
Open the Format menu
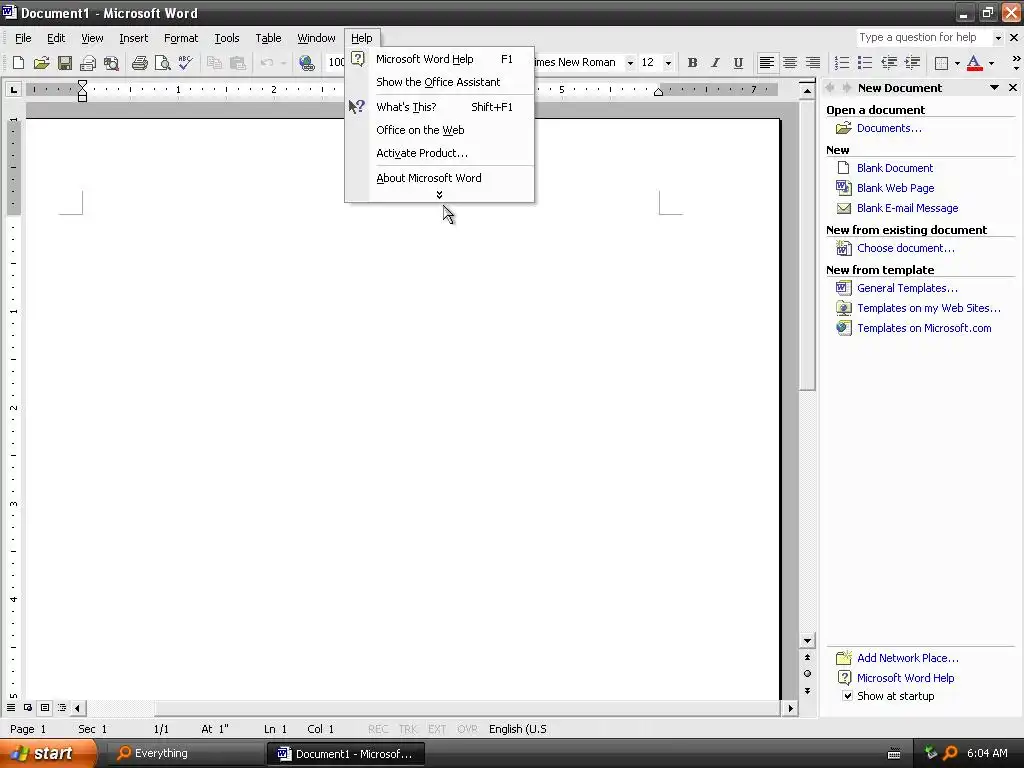point(181,38)
